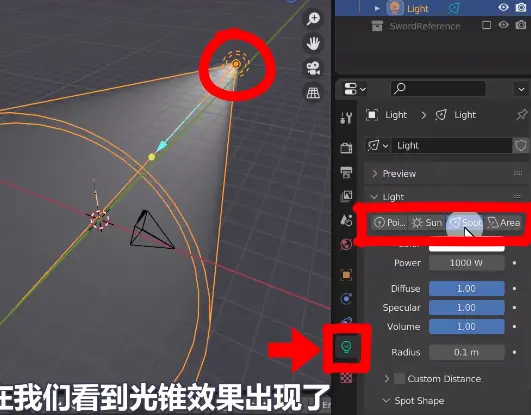Click animate dot next to Radius
This screenshot has height=415, width=531.
click(514, 352)
